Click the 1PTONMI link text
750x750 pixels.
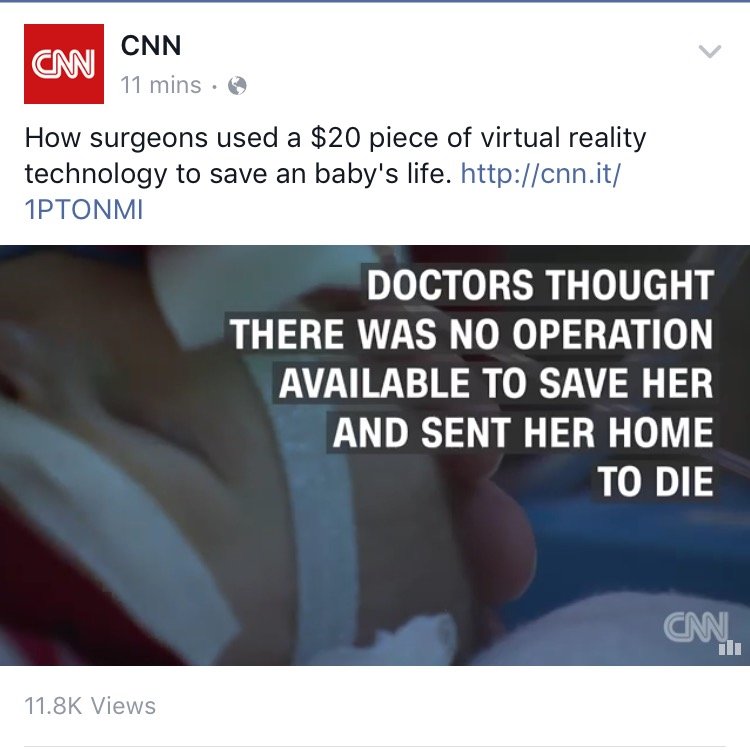pyautogui.click(x=84, y=210)
